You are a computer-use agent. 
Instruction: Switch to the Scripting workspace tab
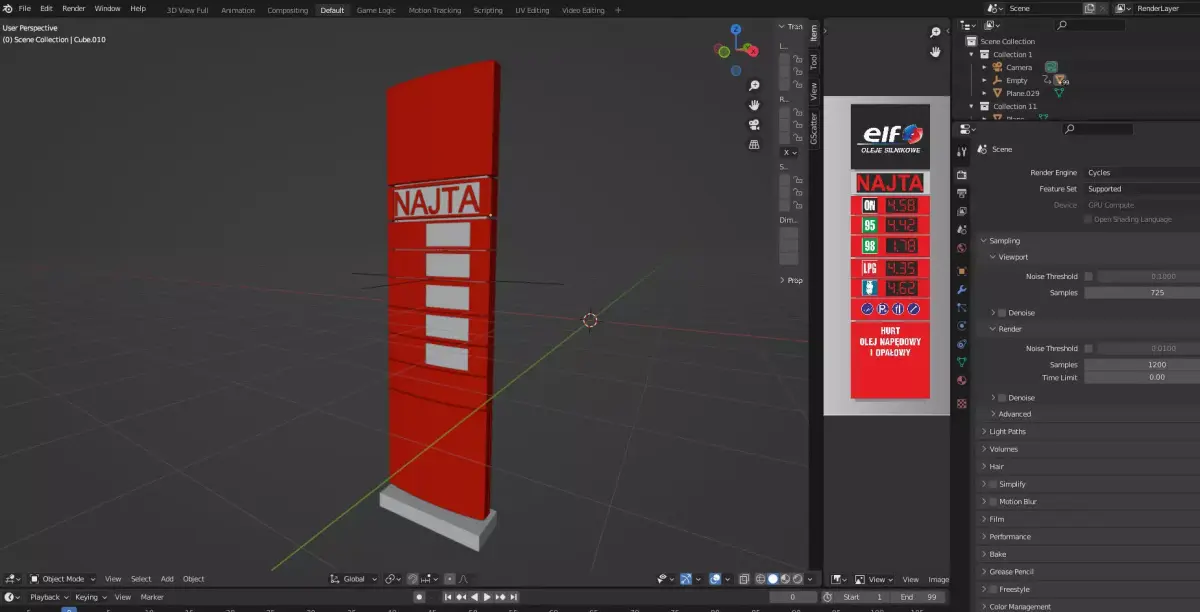(488, 10)
